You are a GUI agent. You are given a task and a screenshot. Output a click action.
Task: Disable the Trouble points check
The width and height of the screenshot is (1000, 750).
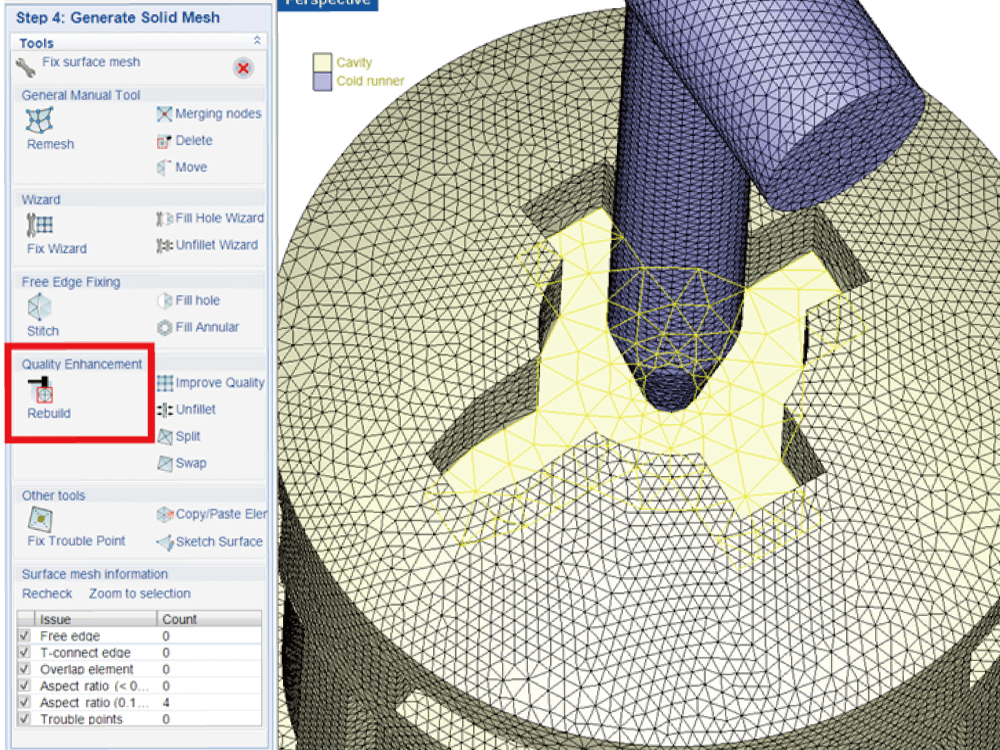coord(23,718)
